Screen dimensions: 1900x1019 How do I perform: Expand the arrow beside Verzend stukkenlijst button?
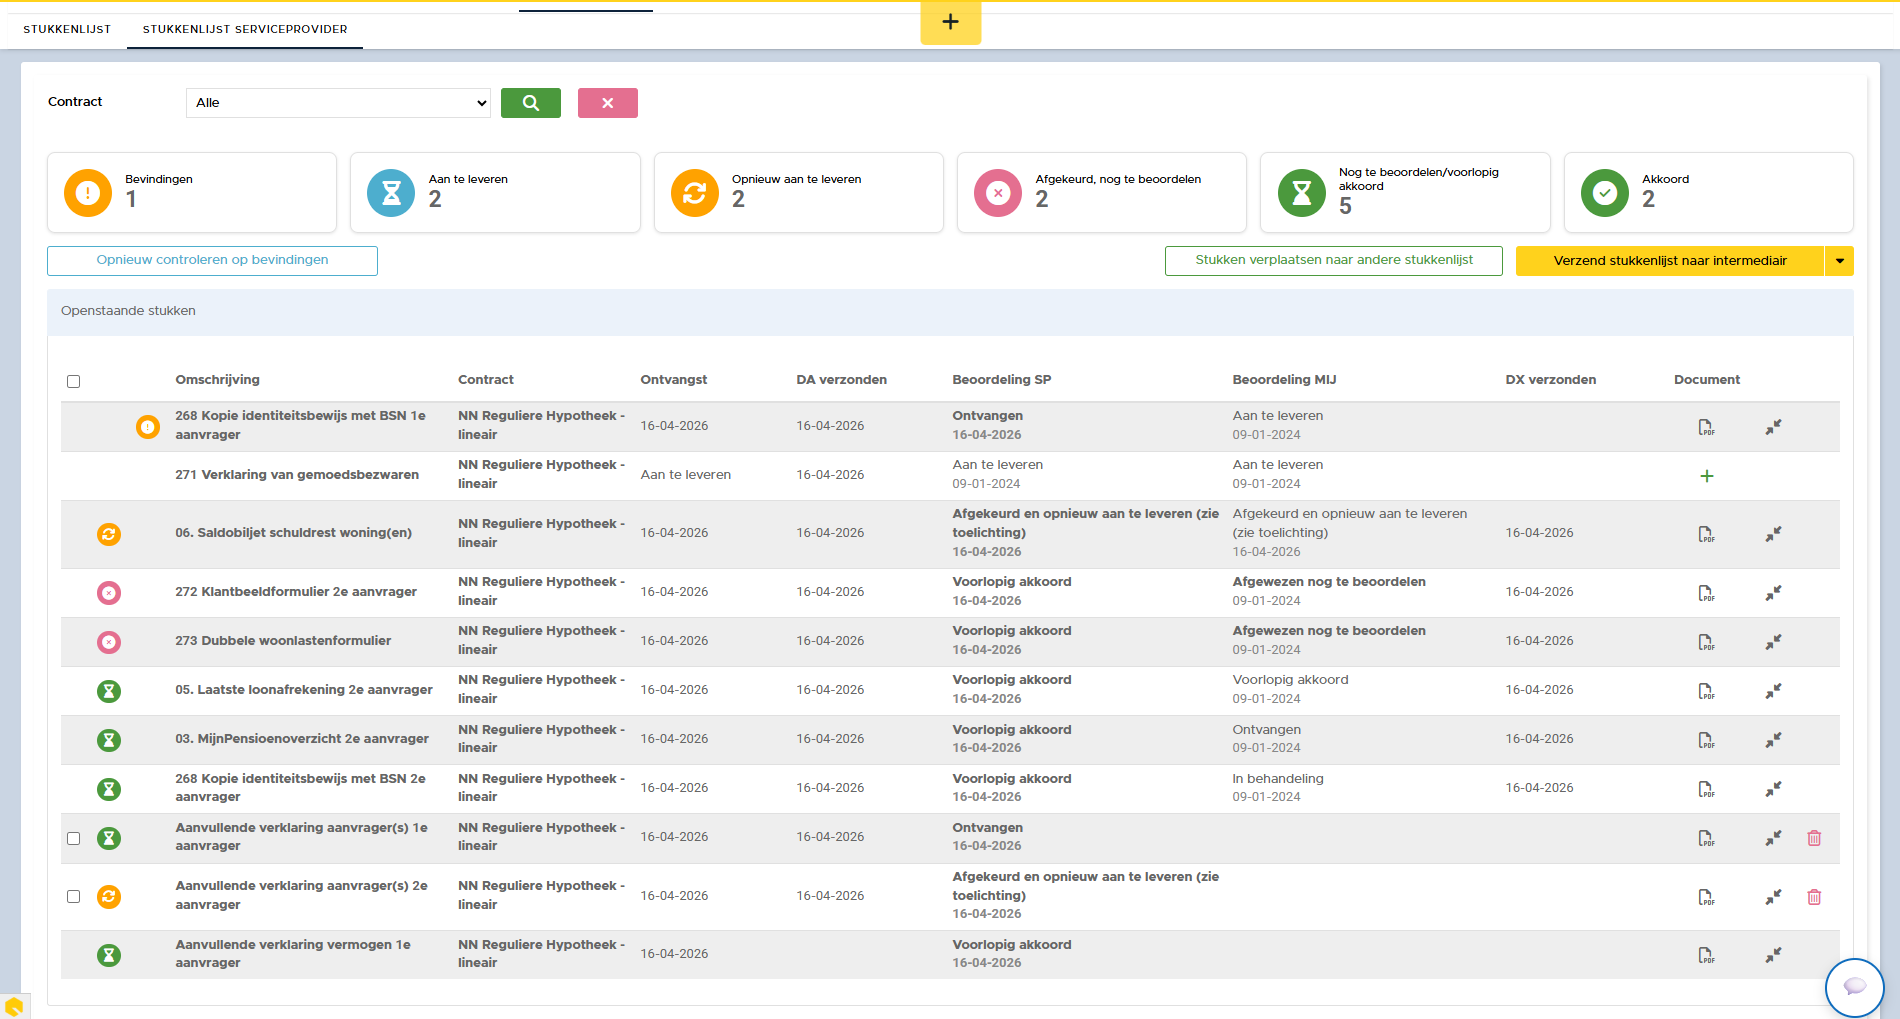1839,261
